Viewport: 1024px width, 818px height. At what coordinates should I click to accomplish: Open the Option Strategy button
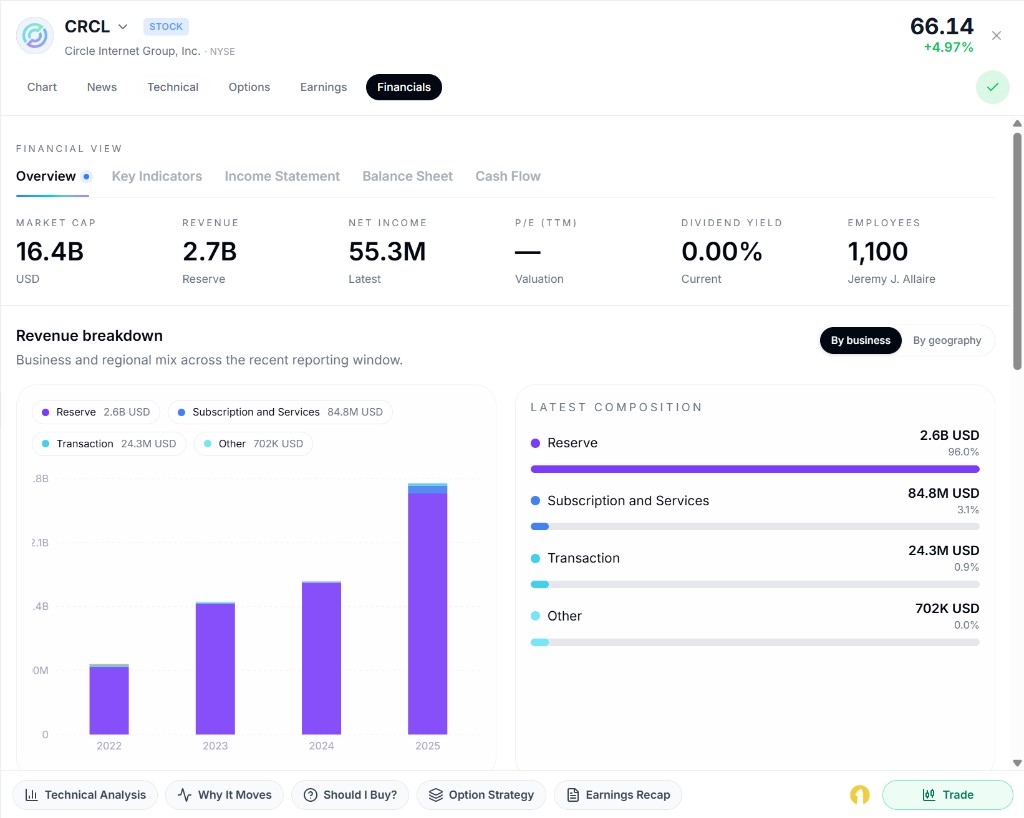[481, 794]
